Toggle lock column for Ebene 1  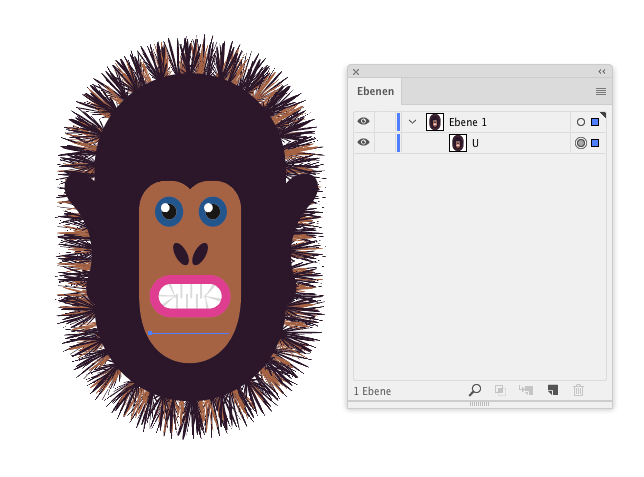tap(385, 122)
